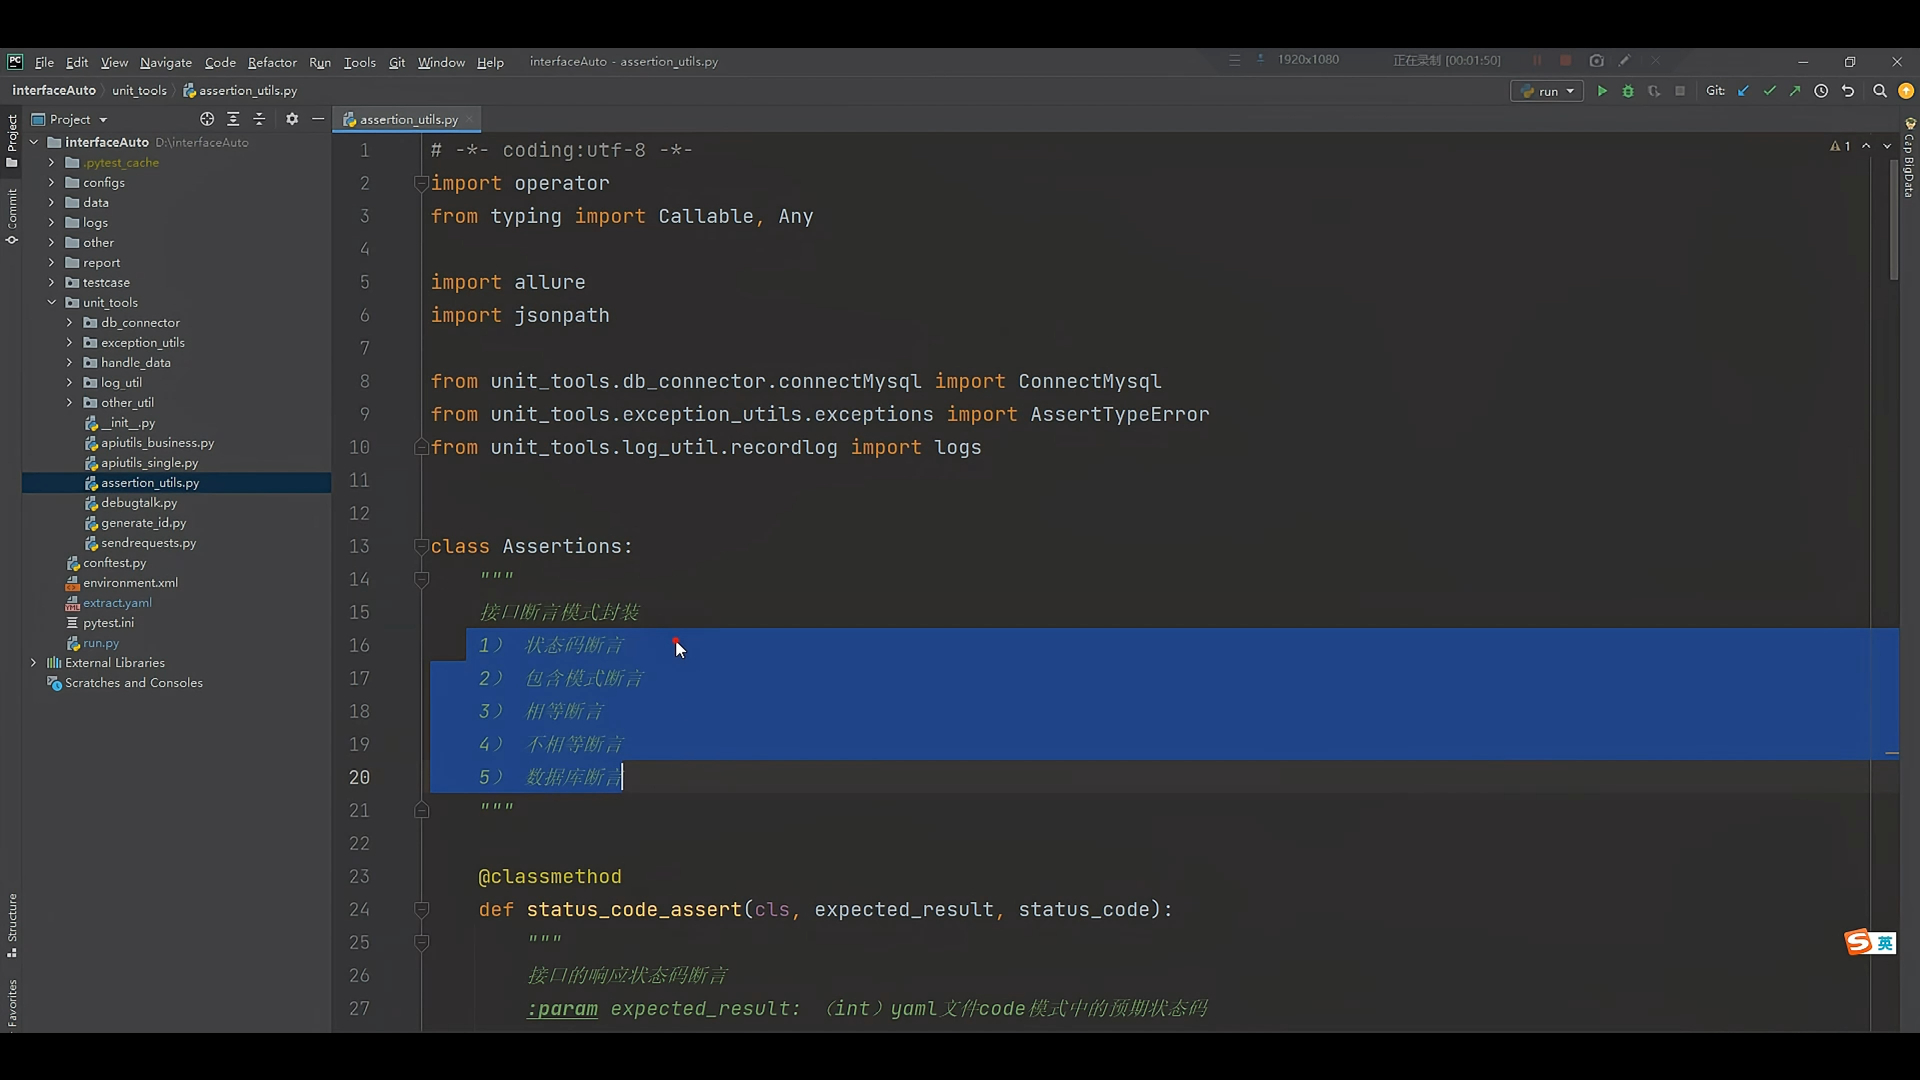The height and width of the screenshot is (1080, 1920).
Task: Start debugging with the bug icon
Action: tap(1628, 91)
